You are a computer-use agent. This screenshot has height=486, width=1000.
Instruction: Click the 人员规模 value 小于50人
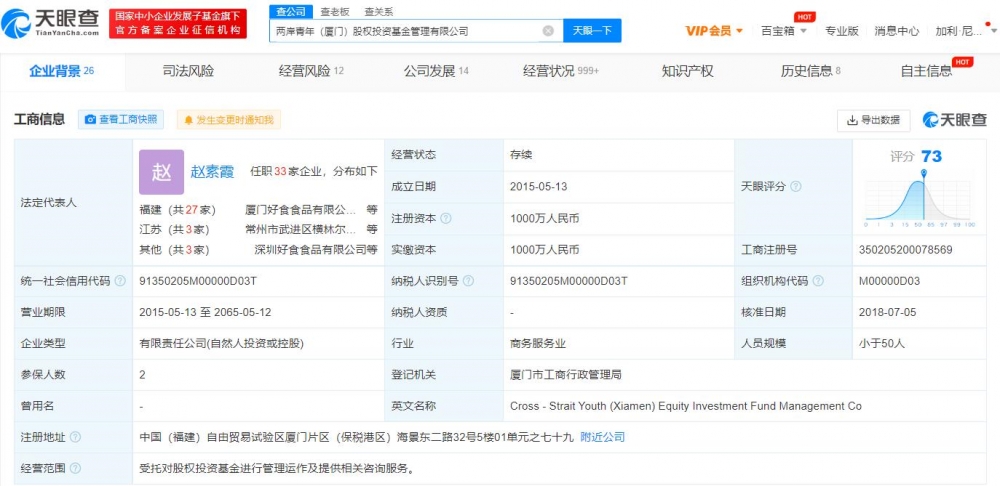[881, 343]
